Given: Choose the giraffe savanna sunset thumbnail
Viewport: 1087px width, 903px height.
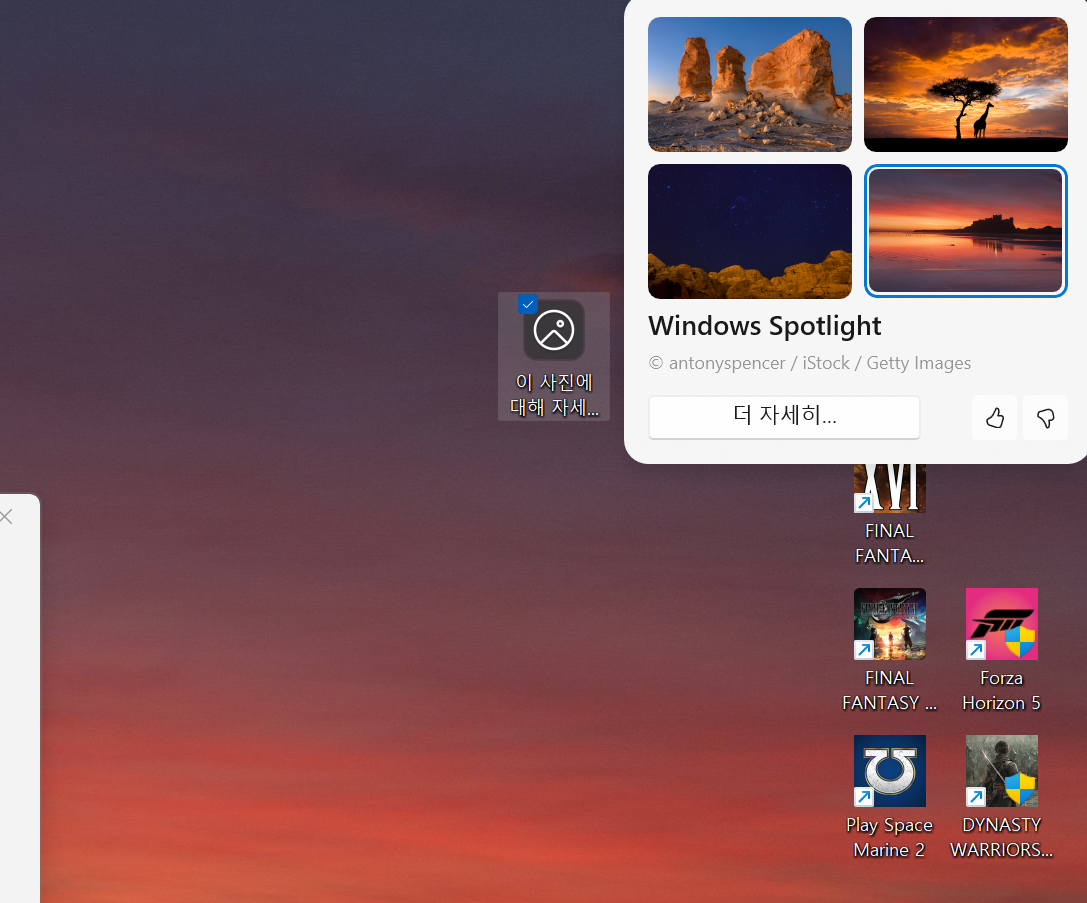Looking at the screenshot, I should coord(965,84).
